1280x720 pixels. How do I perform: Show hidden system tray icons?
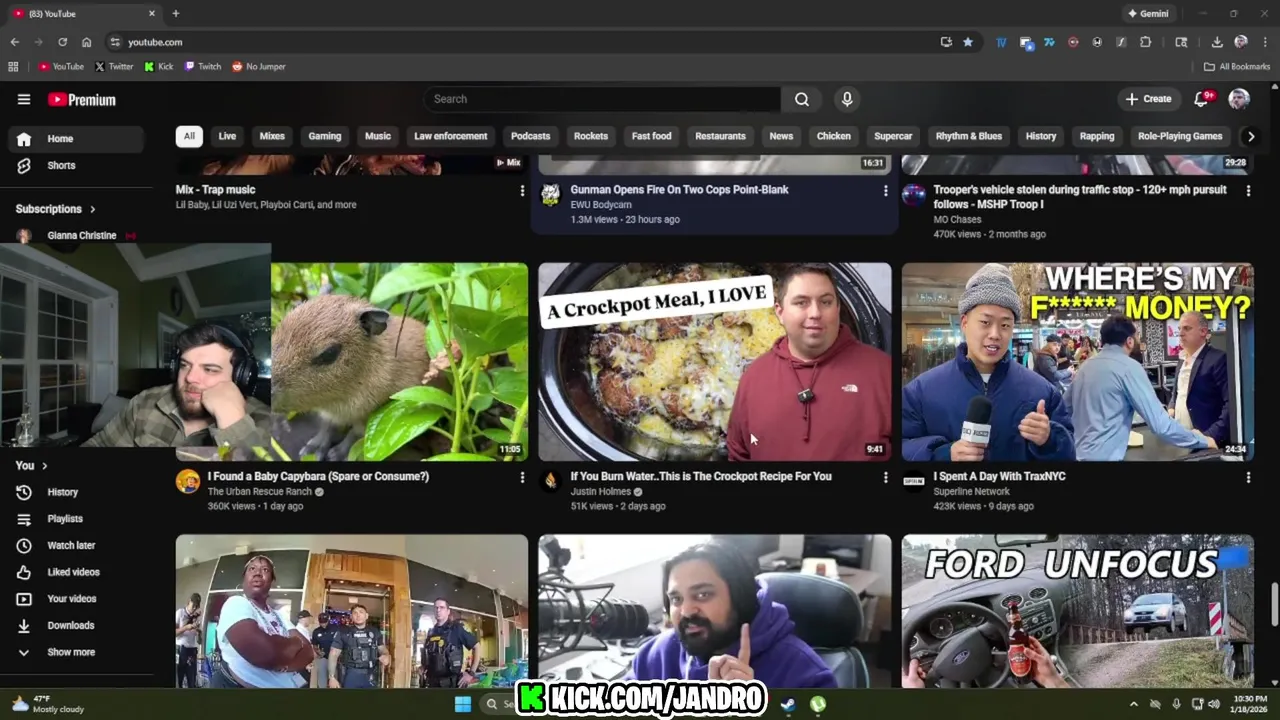[1133, 704]
